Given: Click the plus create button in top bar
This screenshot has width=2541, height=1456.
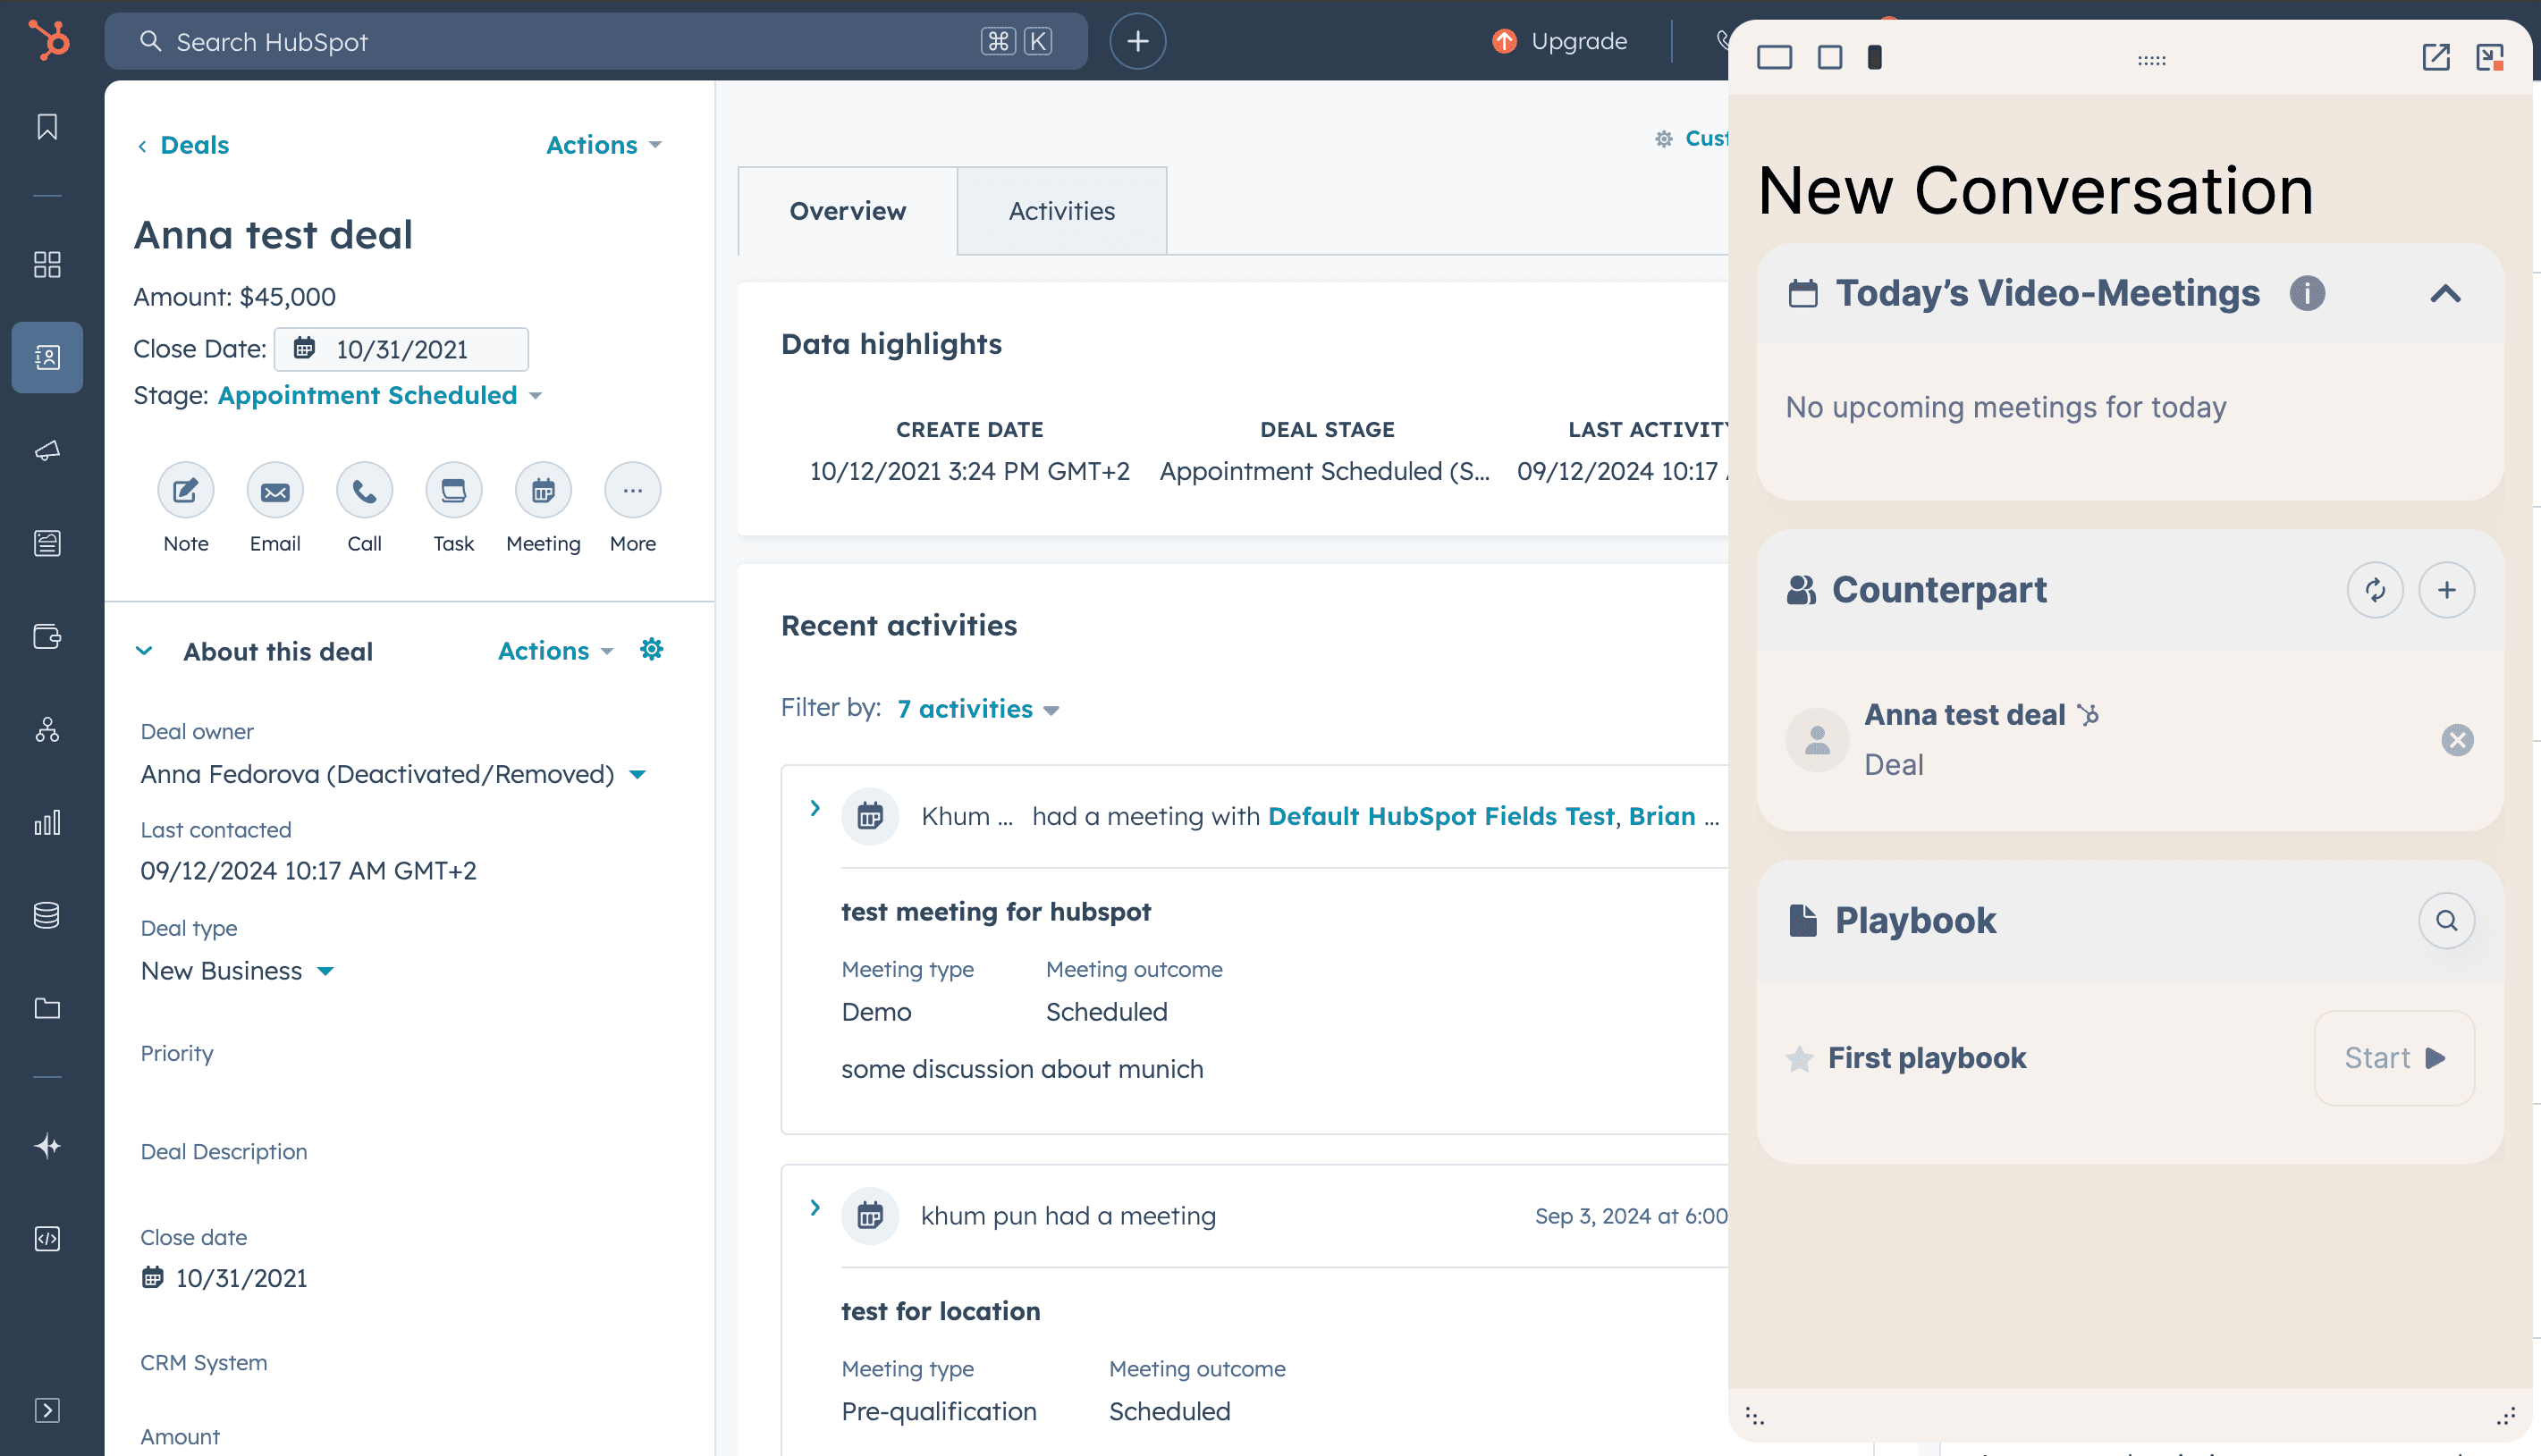Looking at the screenshot, I should pos(1137,41).
